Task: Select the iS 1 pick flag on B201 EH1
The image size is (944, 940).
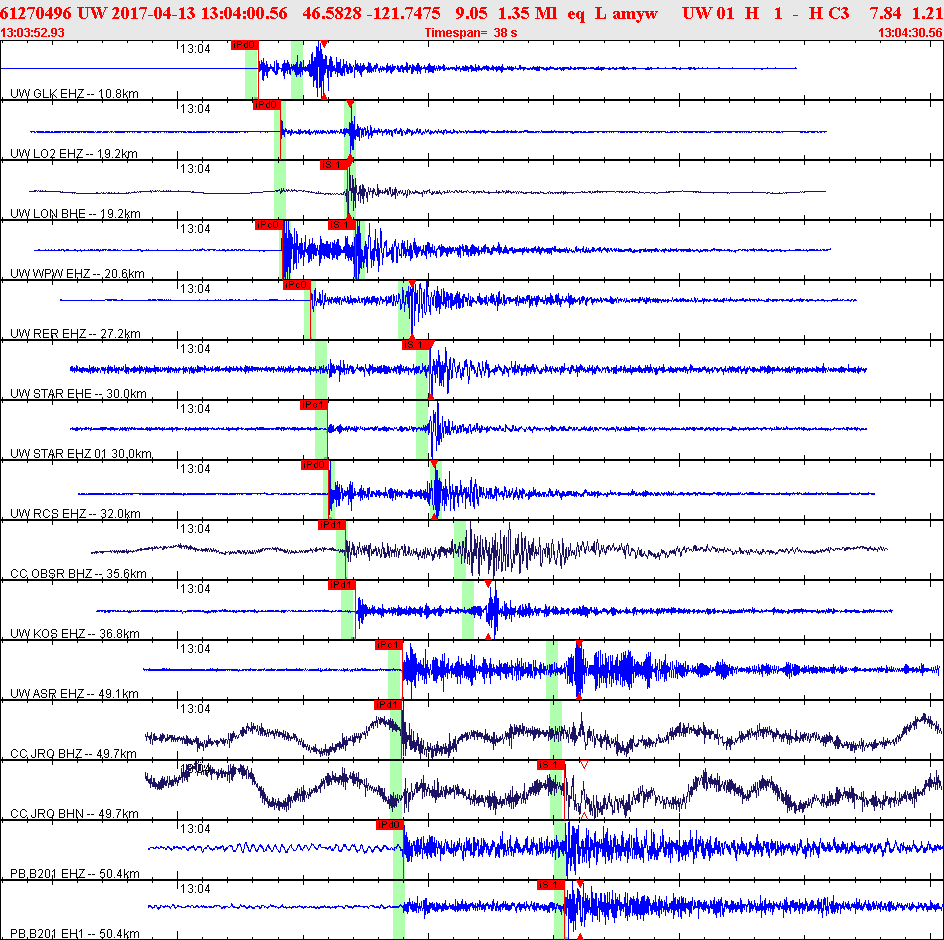Action: (551, 885)
